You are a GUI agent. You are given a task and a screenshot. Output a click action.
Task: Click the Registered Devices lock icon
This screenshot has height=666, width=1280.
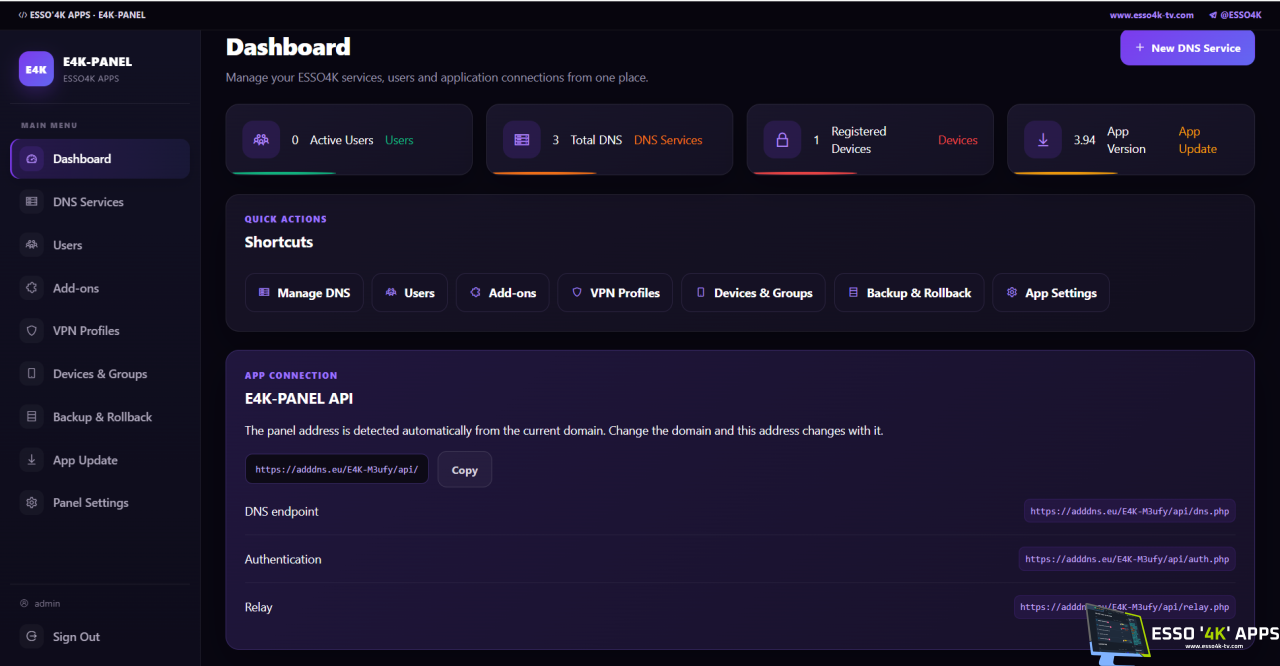point(782,140)
